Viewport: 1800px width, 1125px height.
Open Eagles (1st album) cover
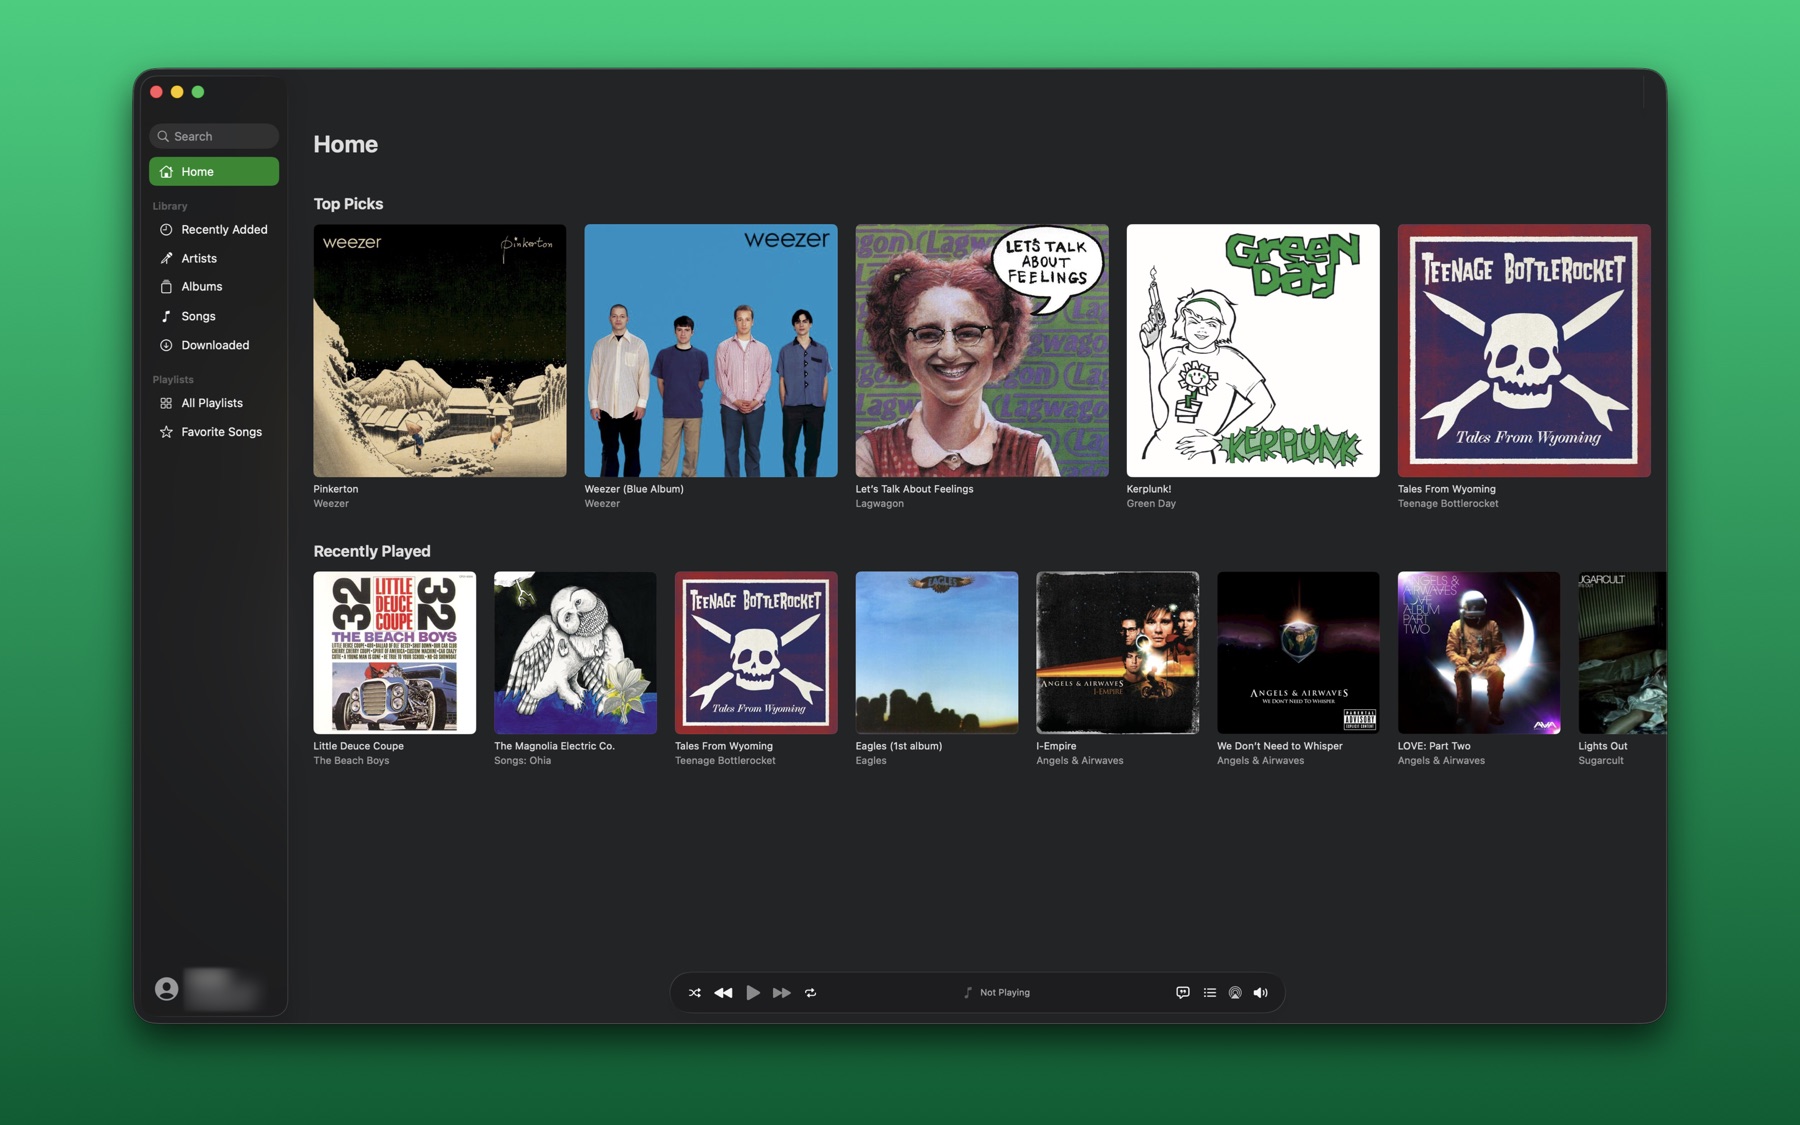937,653
